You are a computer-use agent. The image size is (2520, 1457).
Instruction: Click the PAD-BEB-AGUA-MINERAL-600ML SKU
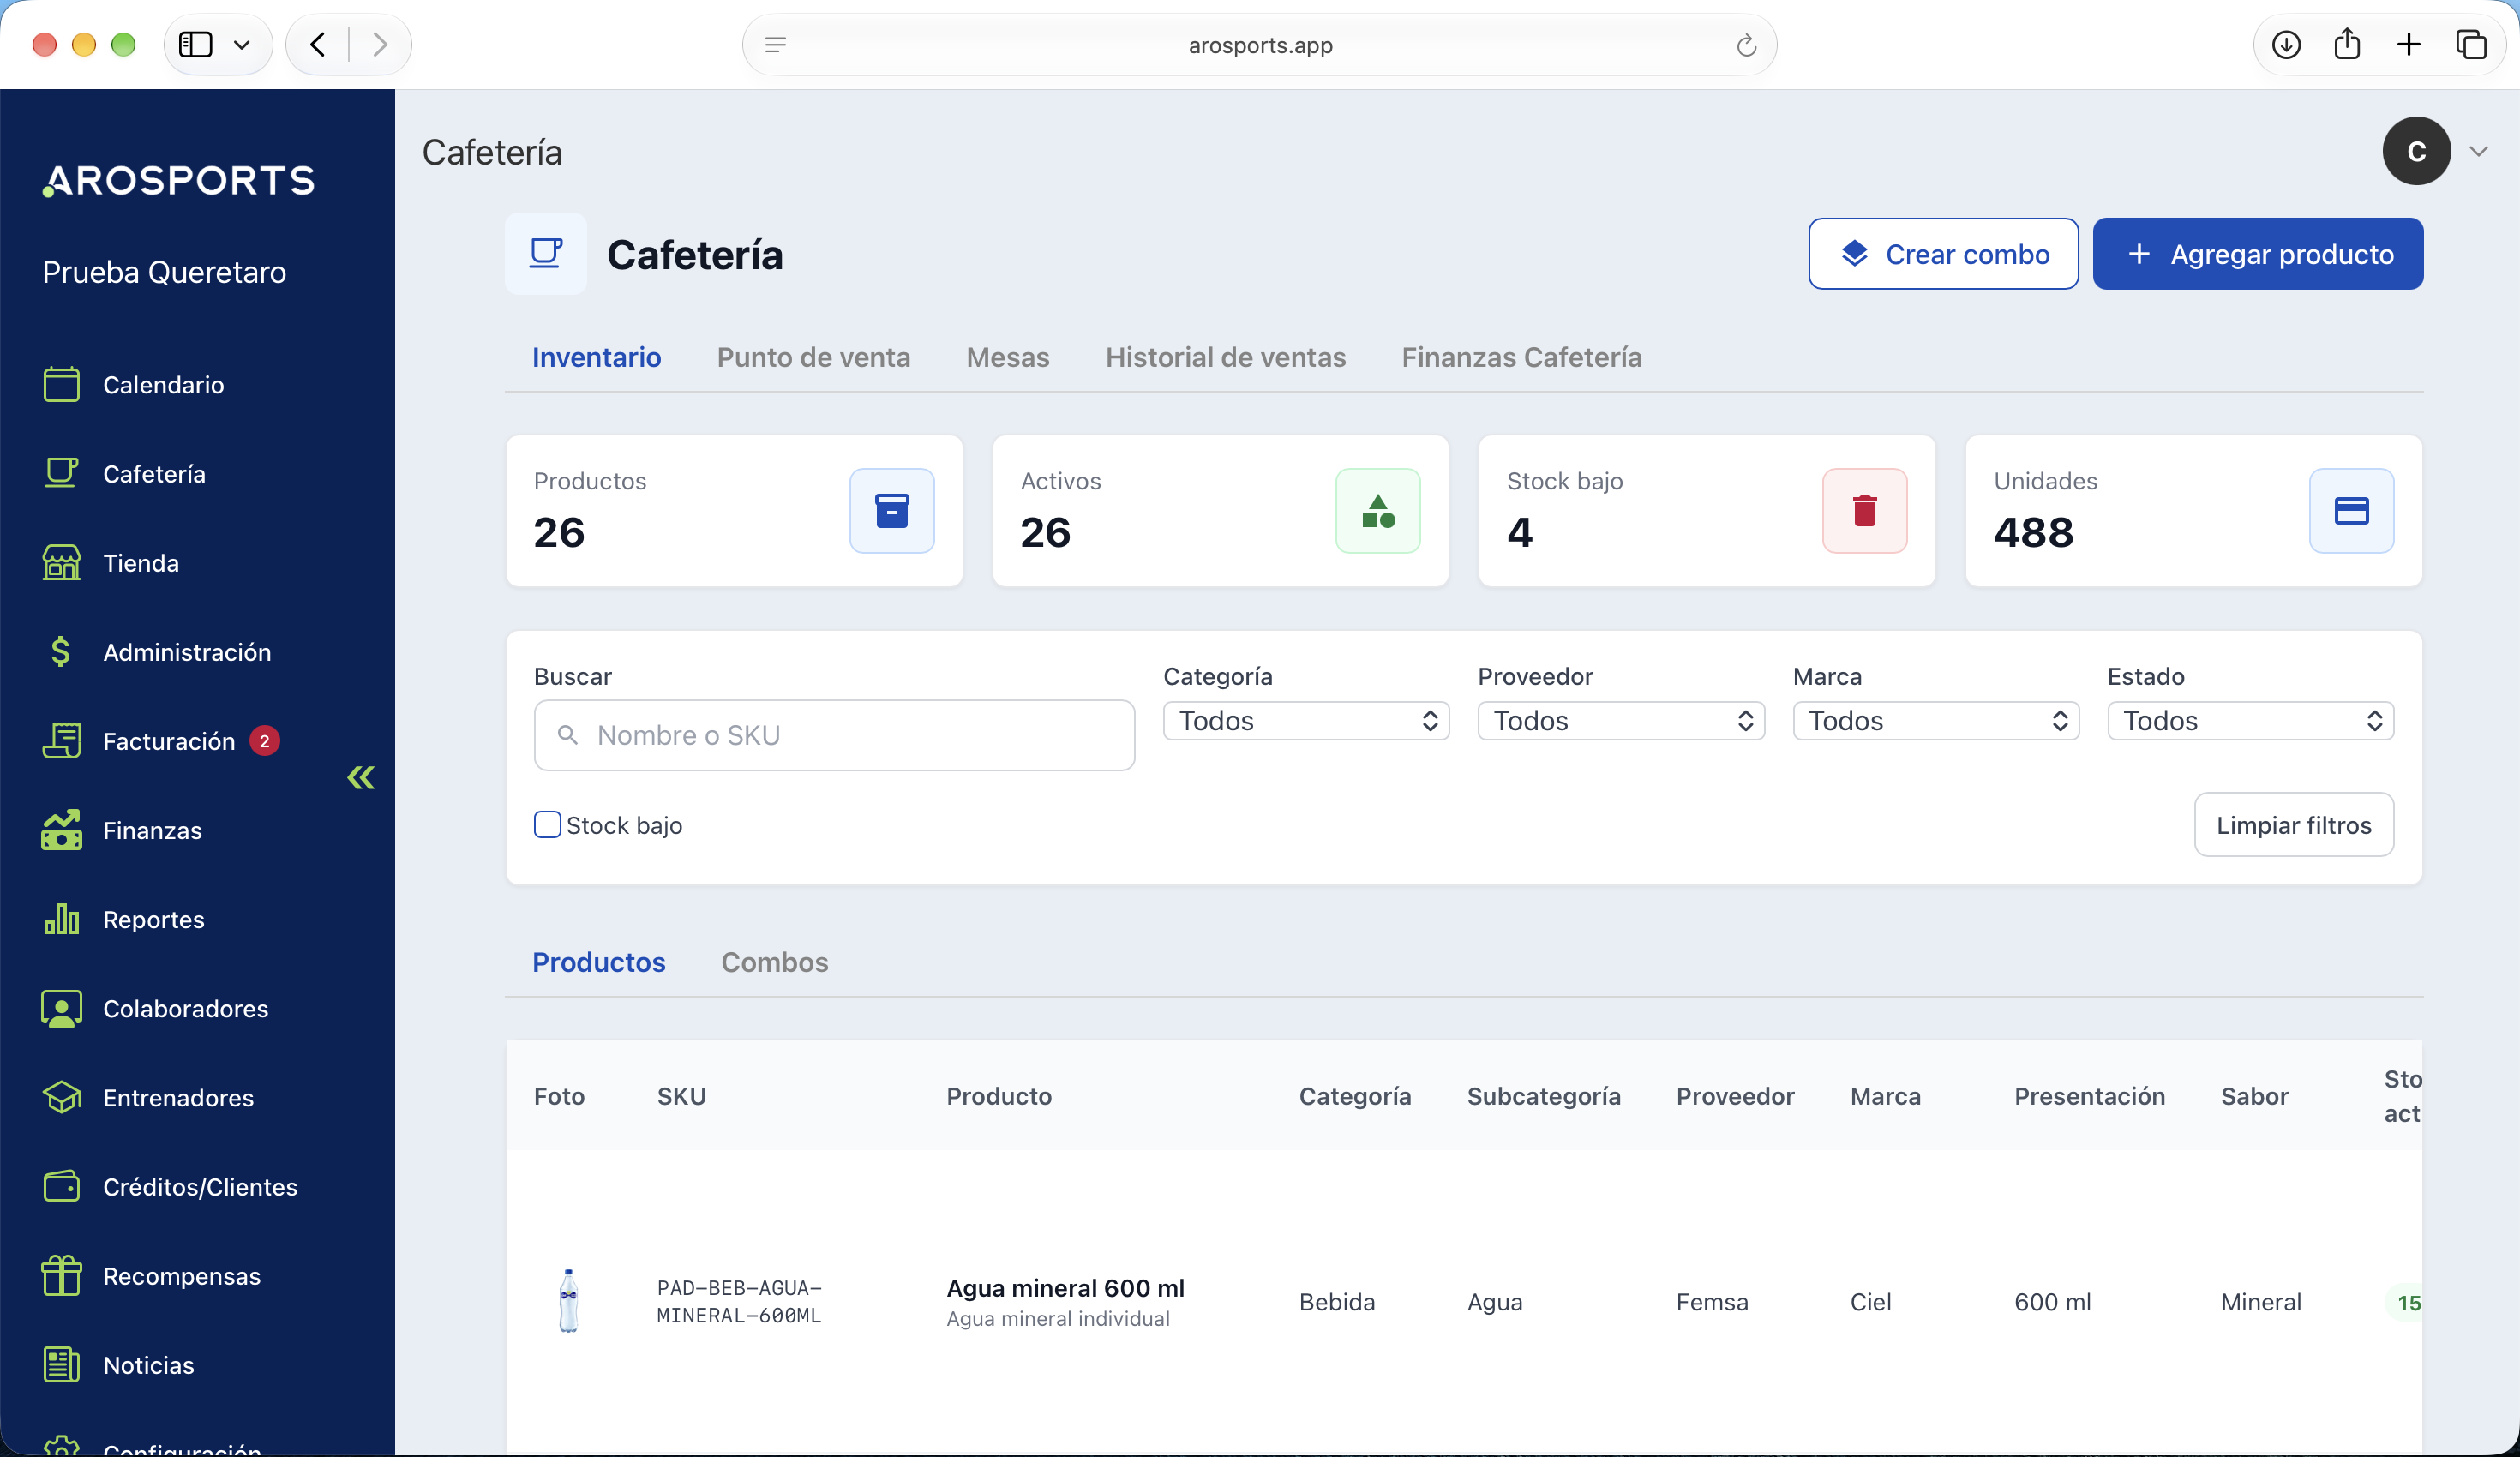738,1301
